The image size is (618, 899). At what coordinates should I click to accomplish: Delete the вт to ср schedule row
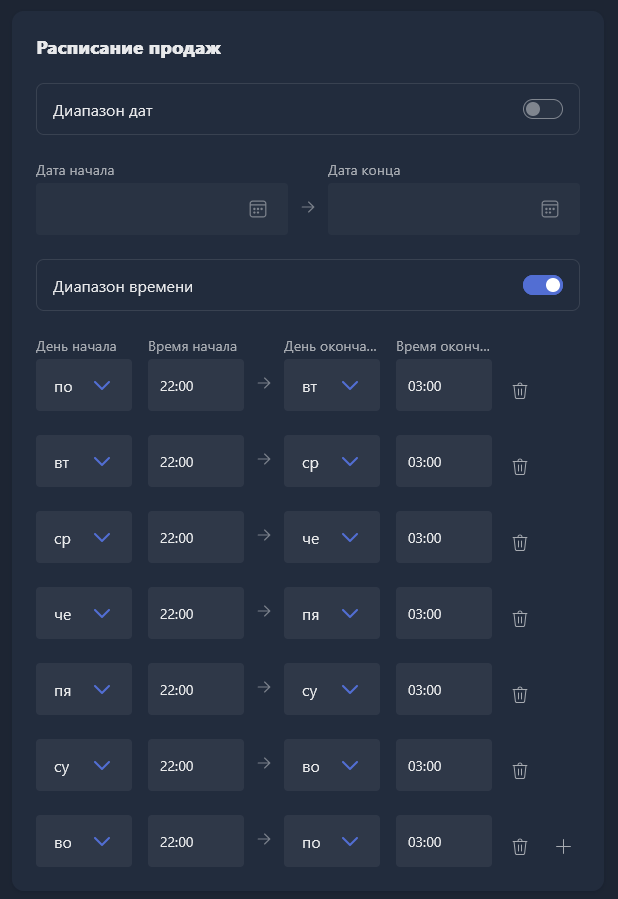[x=520, y=466]
